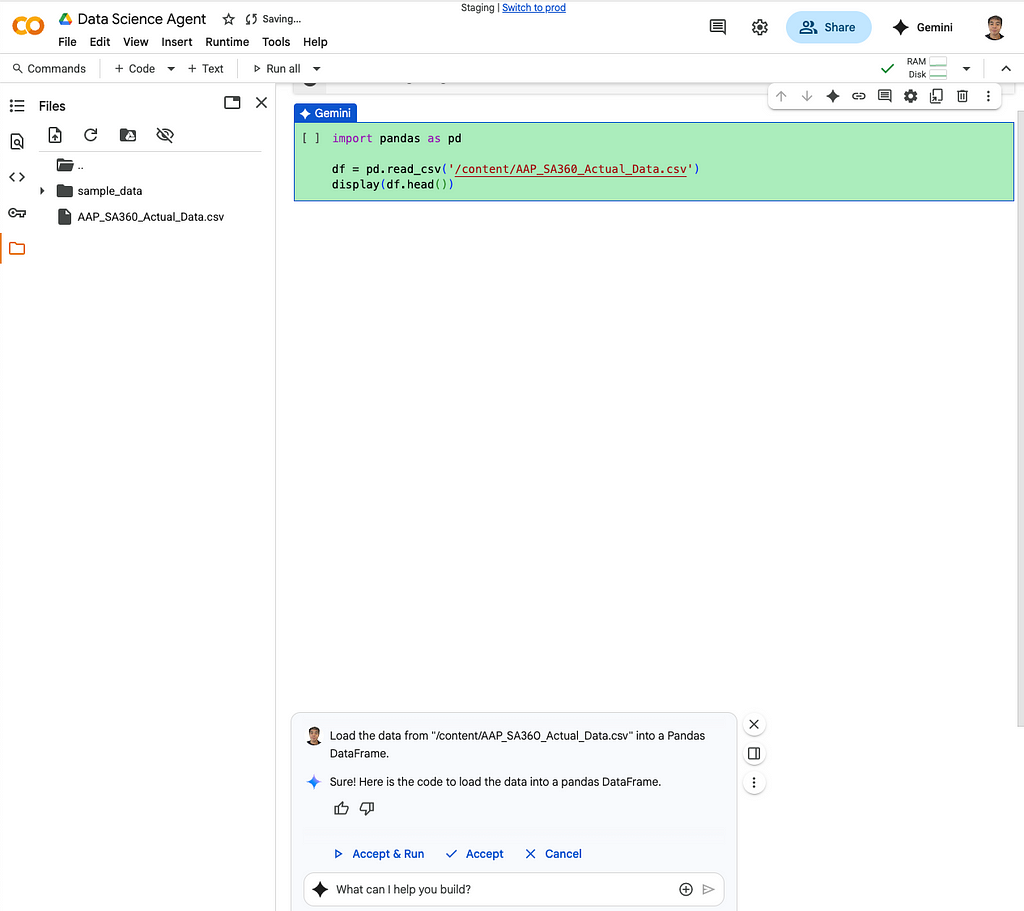Toggle the Files folder sidebar icon
This screenshot has height=911, width=1024.
(x=17, y=248)
